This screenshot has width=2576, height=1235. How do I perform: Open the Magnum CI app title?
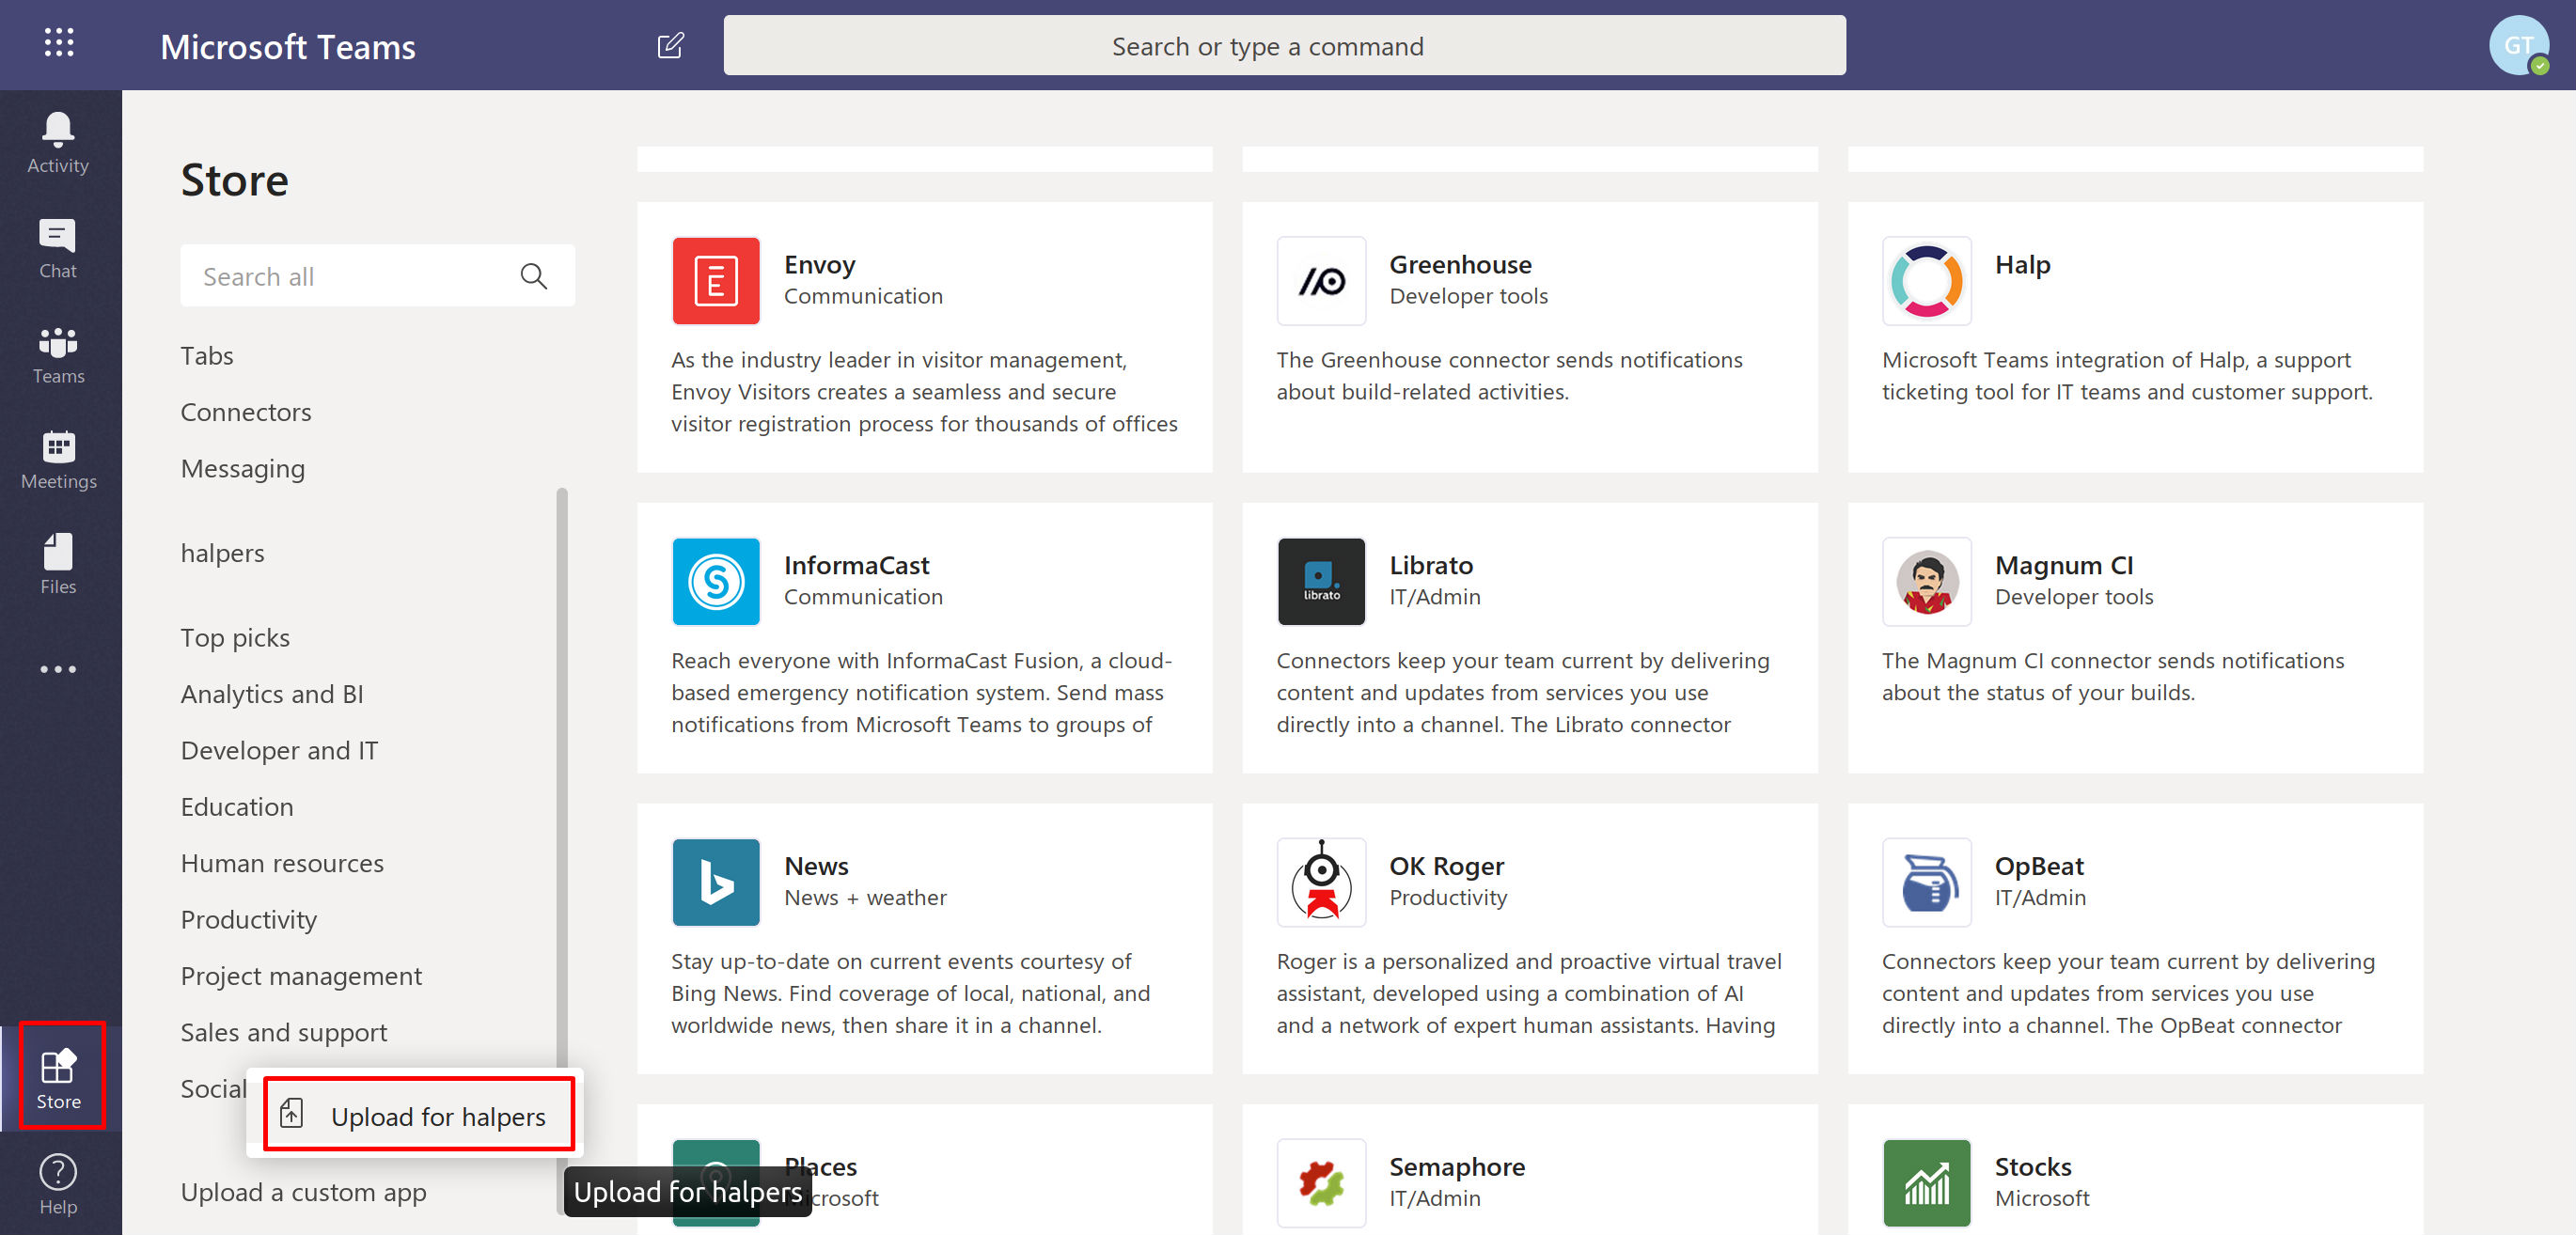pos(2064,565)
